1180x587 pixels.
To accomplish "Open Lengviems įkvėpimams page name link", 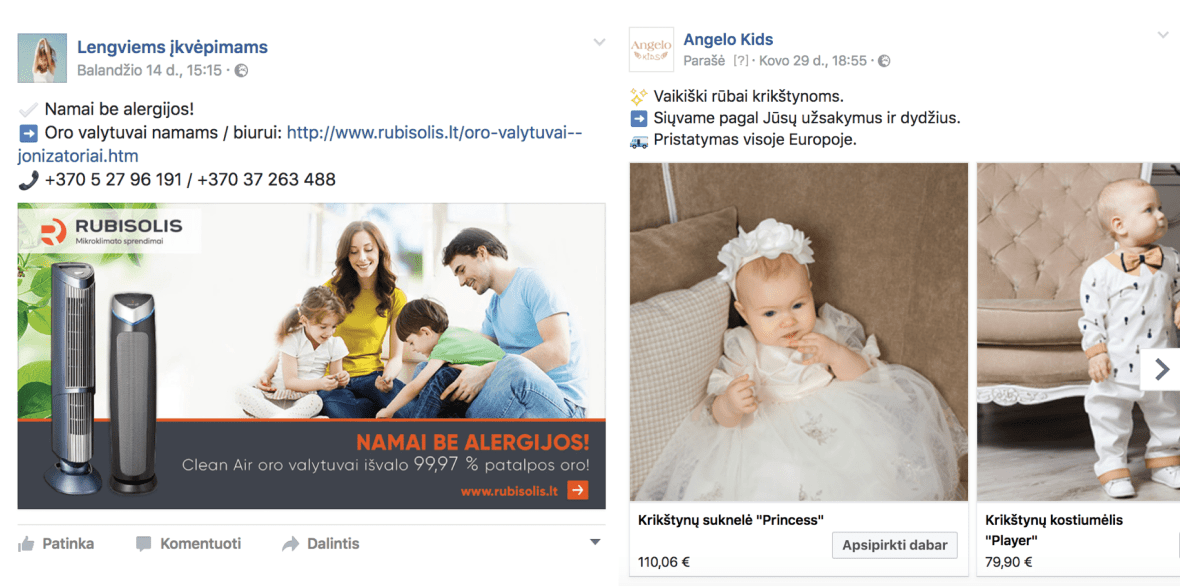I will click(x=172, y=48).
